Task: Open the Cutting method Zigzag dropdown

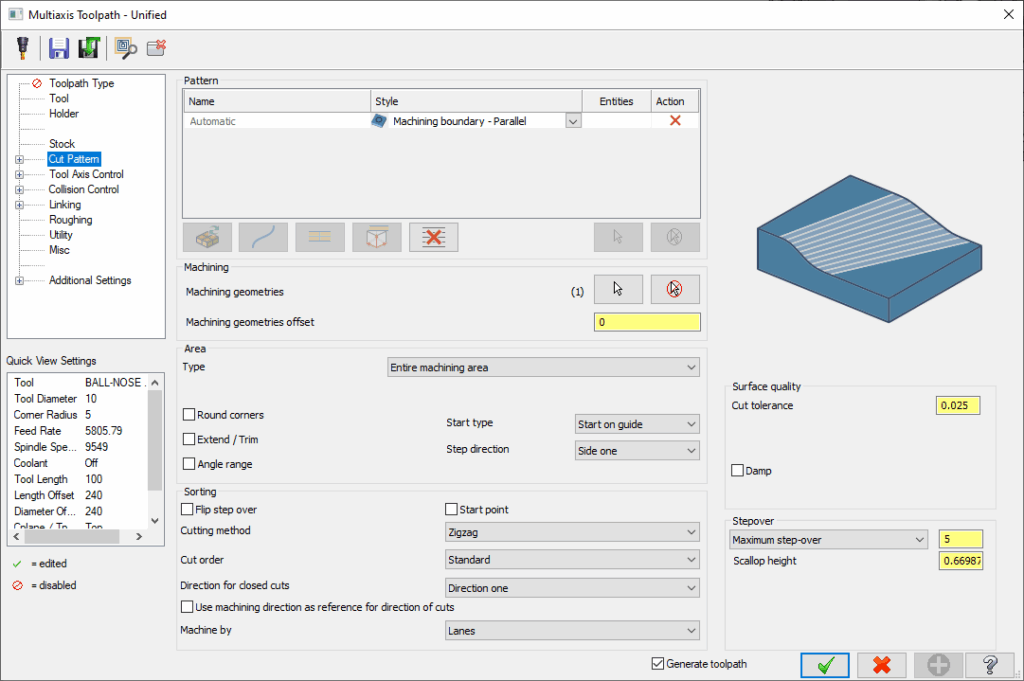Action: click(x=572, y=532)
